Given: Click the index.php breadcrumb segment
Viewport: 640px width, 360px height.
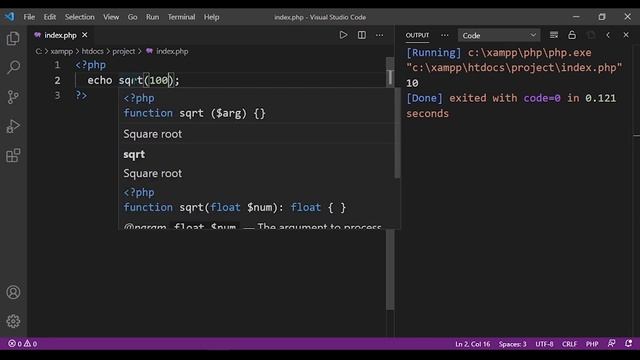Looking at the screenshot, I should point(172,51).
